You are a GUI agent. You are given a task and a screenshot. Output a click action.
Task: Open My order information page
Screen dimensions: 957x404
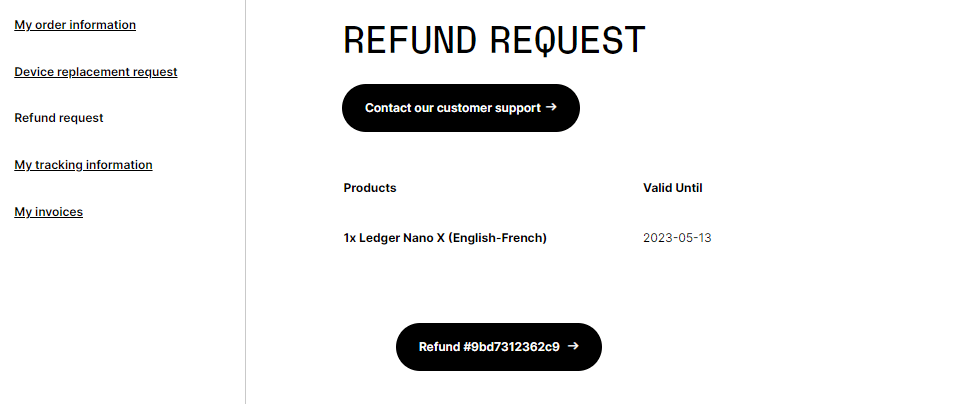click(75, 25)
